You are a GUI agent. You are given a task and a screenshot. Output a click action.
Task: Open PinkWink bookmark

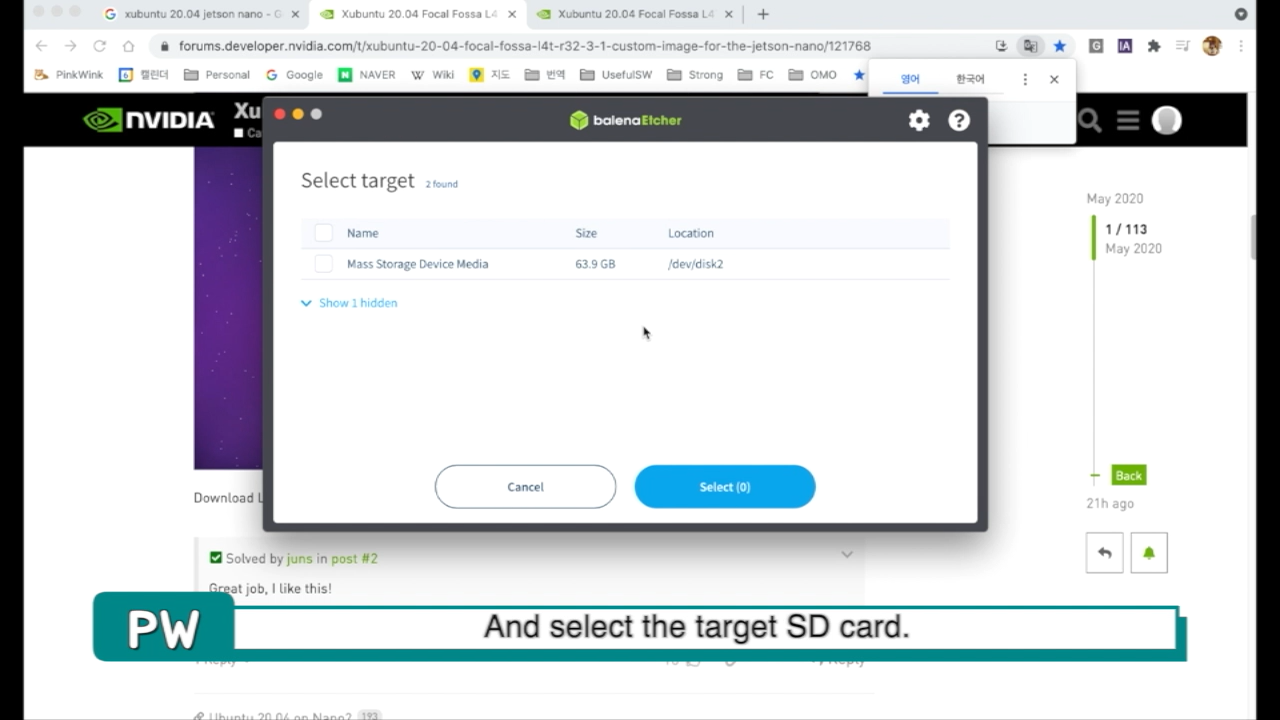pyautogui.click(x=69, y=75)
